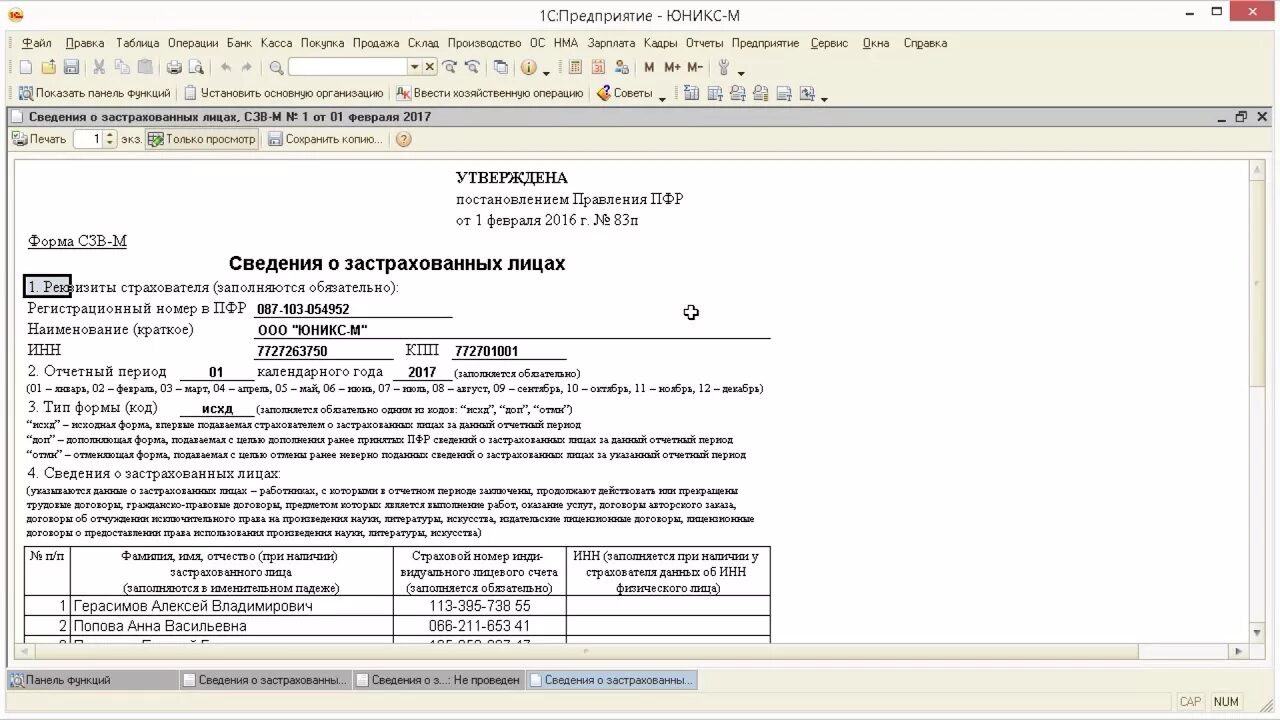Click the windows list icon in toolbar
1280x720 pixels.
[x=501, y=67]
